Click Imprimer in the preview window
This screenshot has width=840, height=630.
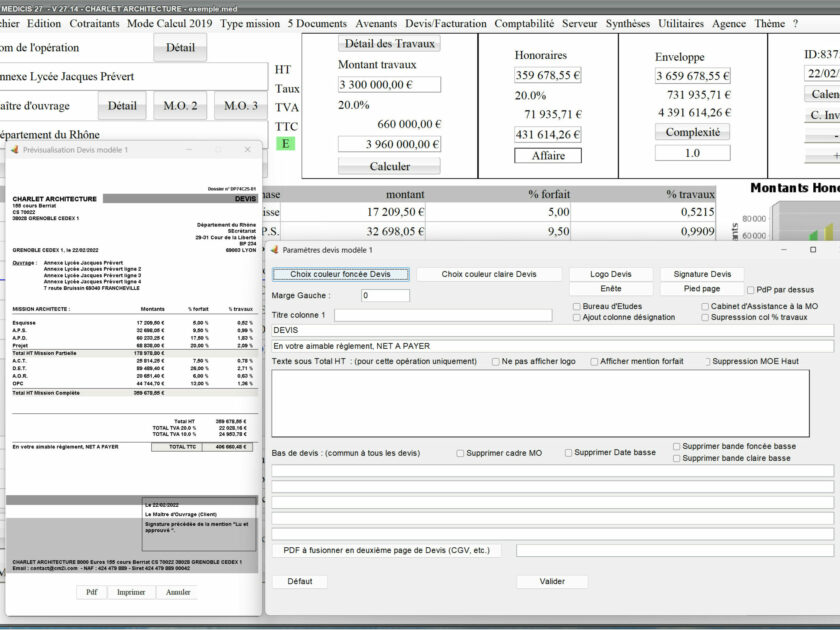[x=130, y=592]
